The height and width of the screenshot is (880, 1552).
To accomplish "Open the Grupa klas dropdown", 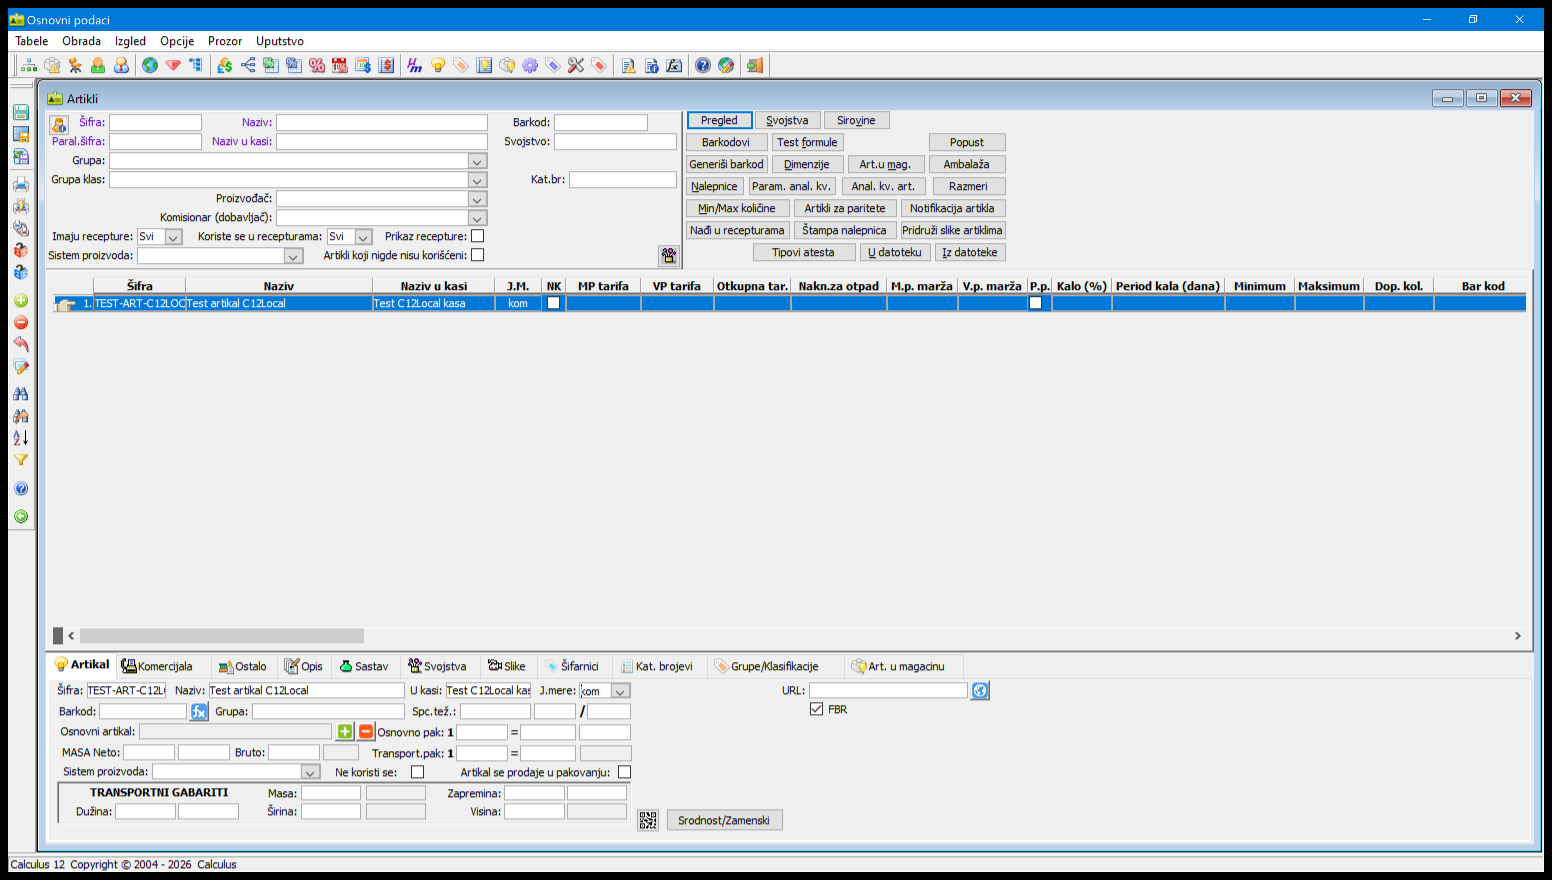I will click(x=477, y=180).
